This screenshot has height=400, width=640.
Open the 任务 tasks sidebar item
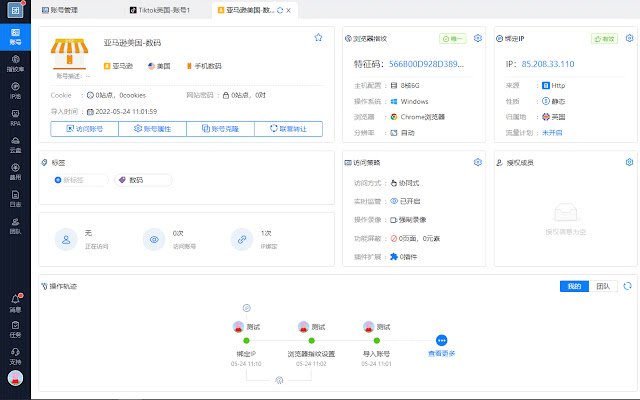pyautogui.click(x=15, y=329)
